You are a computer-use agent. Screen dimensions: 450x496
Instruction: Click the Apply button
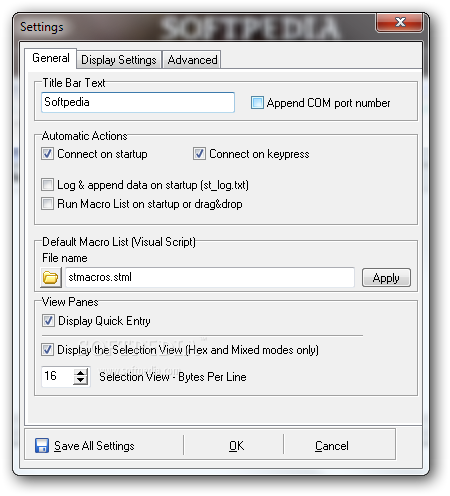(x=386, y=278)
